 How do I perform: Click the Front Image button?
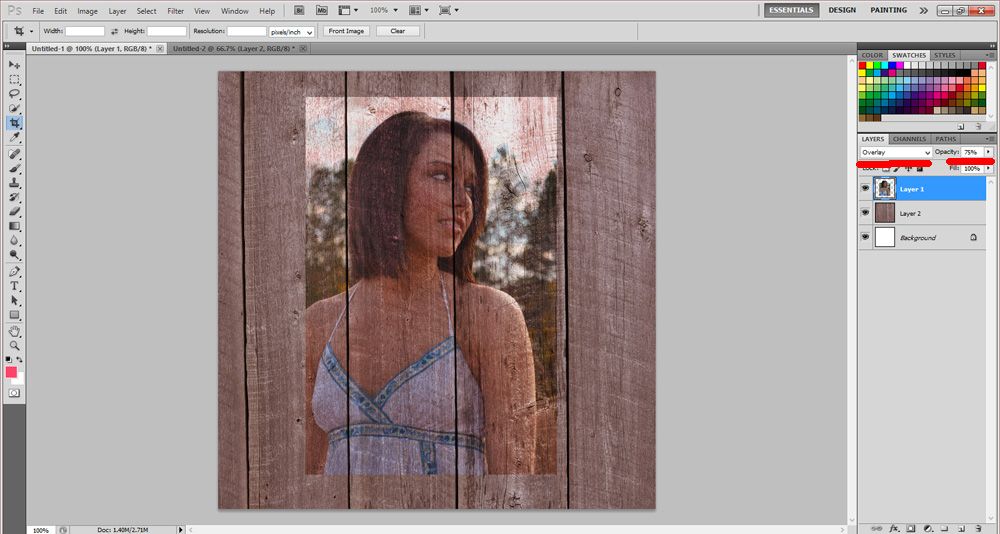point(346,31)
